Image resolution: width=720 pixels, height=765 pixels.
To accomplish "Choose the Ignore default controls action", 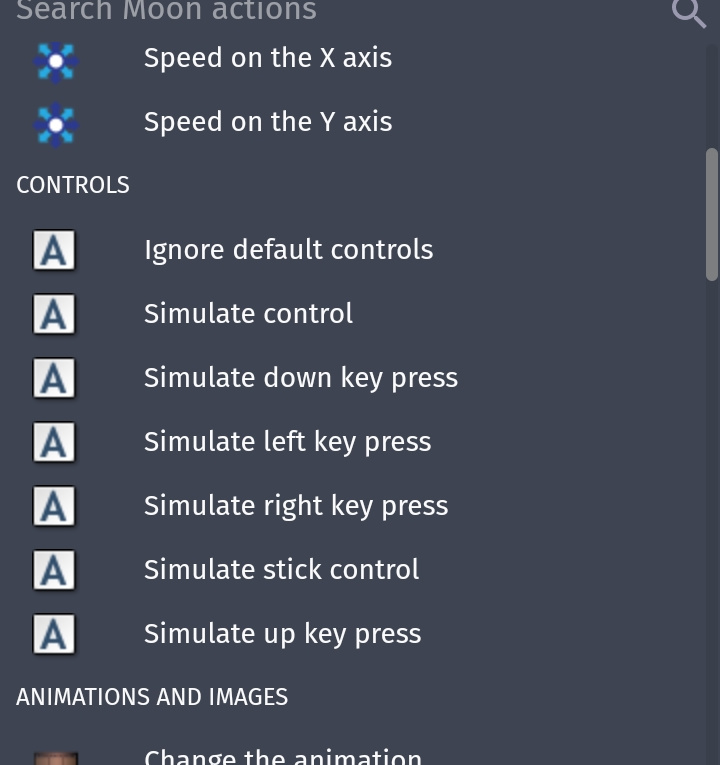I will pos(353,250).
